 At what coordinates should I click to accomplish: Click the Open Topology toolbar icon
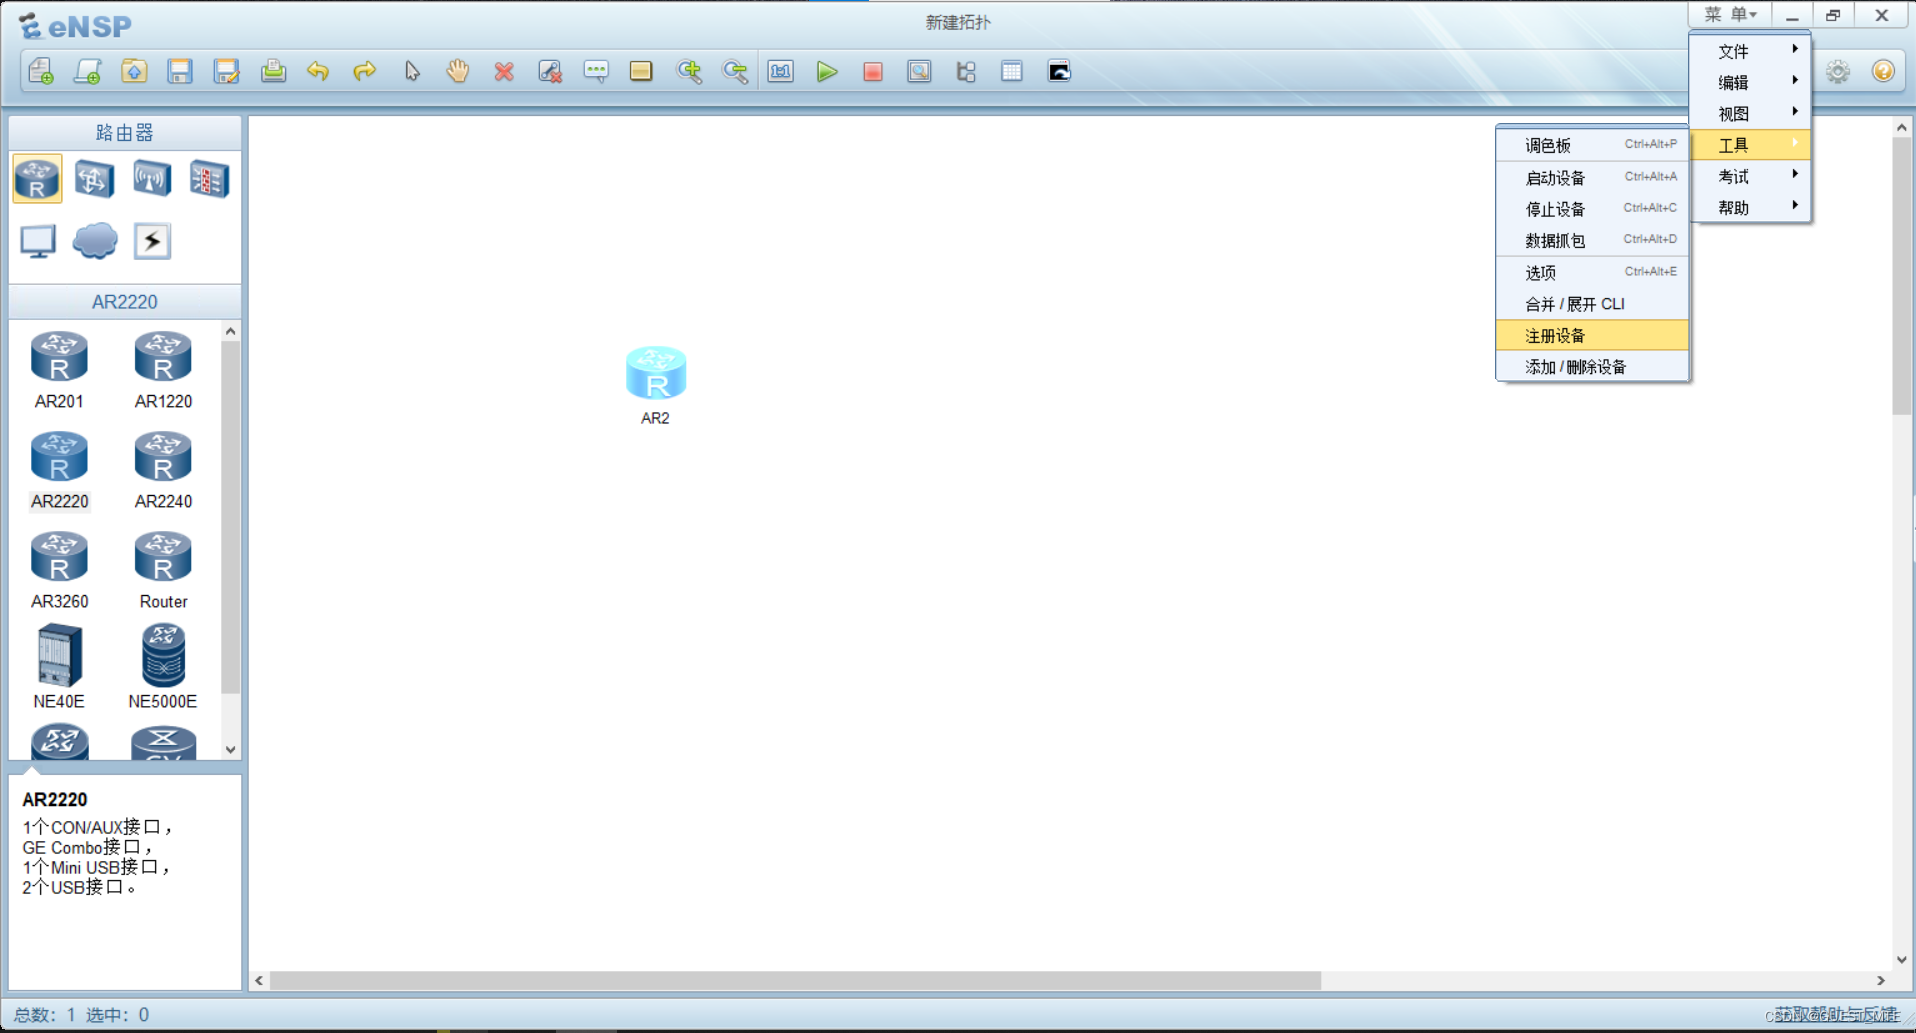(134, 71)
